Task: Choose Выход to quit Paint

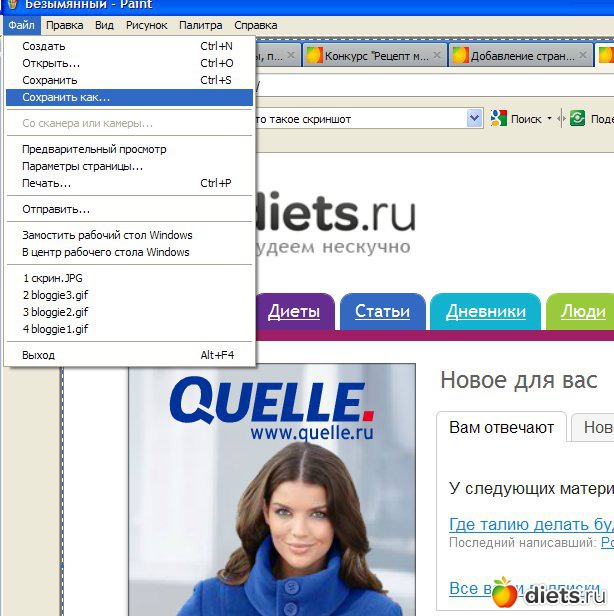Action: click(x=39, y=355)
